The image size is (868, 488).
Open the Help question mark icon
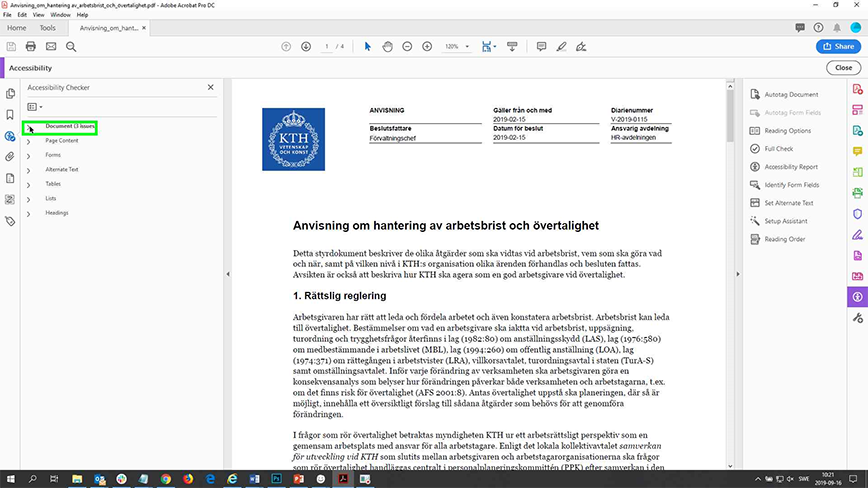(x=818, y=28)
